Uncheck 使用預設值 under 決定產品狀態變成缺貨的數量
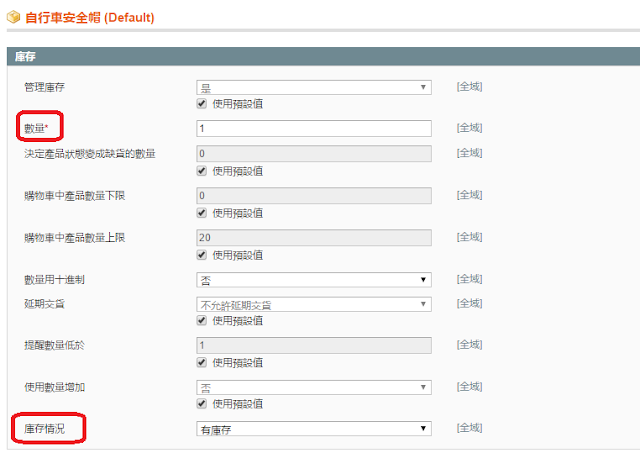 (203, 171)
